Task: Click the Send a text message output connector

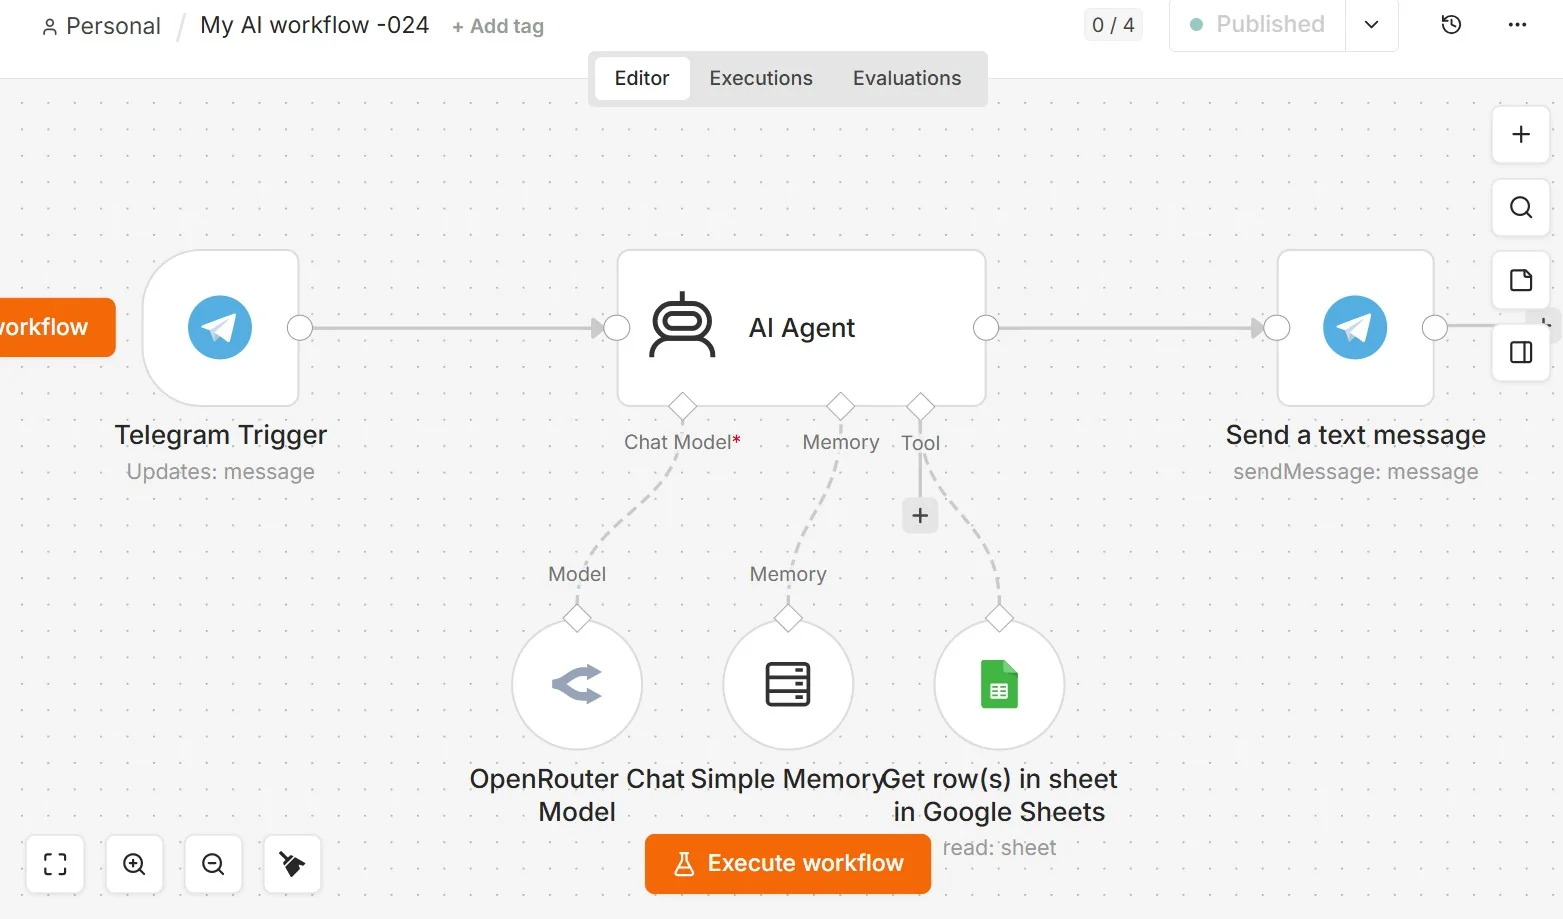Action: (x=1435, y=328)
